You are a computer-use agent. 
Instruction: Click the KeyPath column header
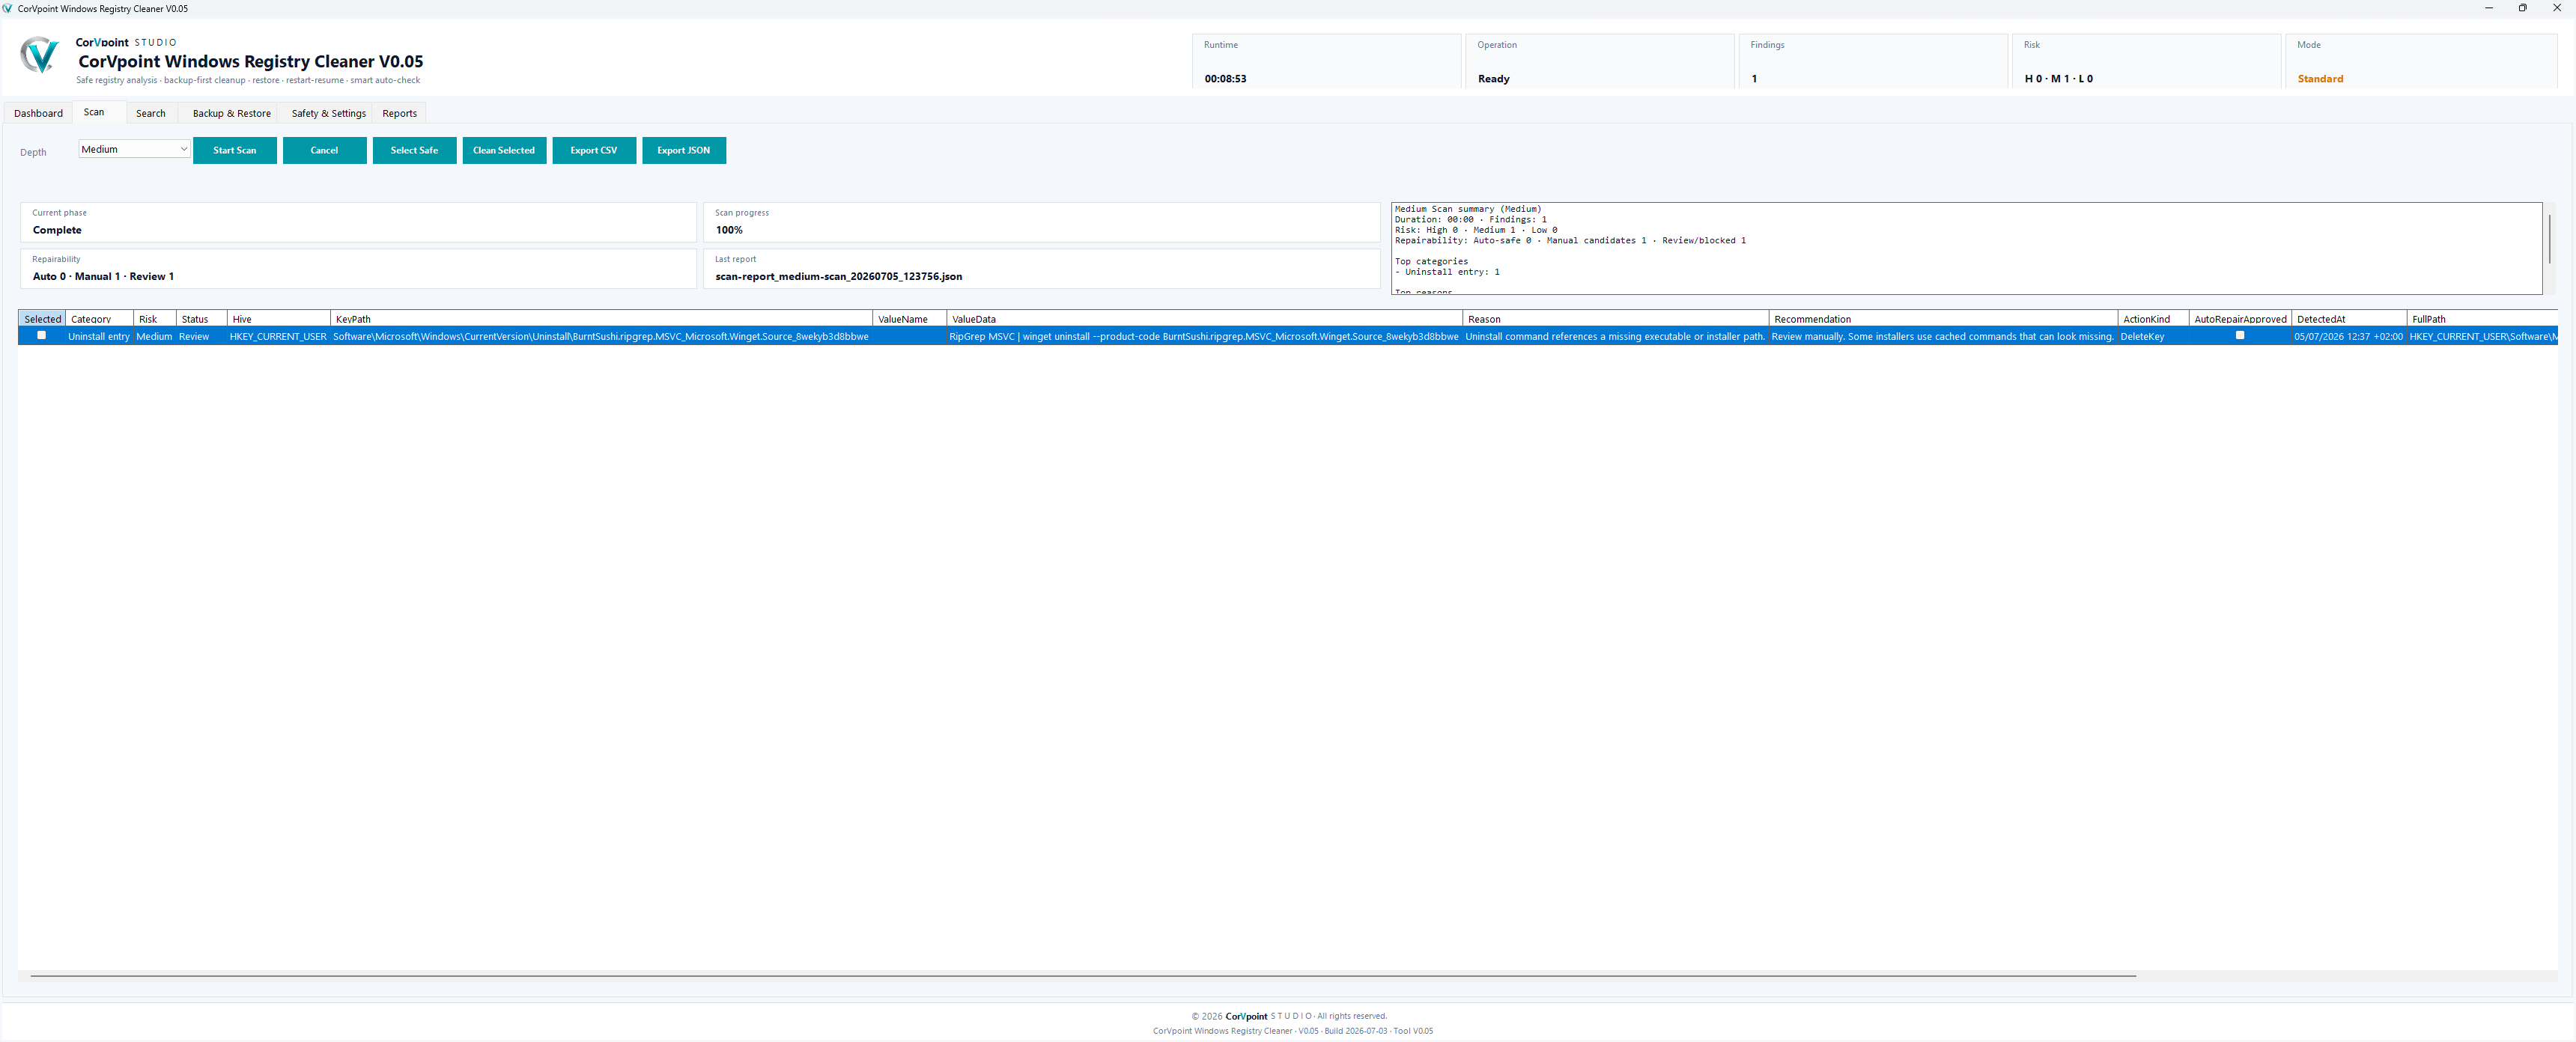click(601, 319)
